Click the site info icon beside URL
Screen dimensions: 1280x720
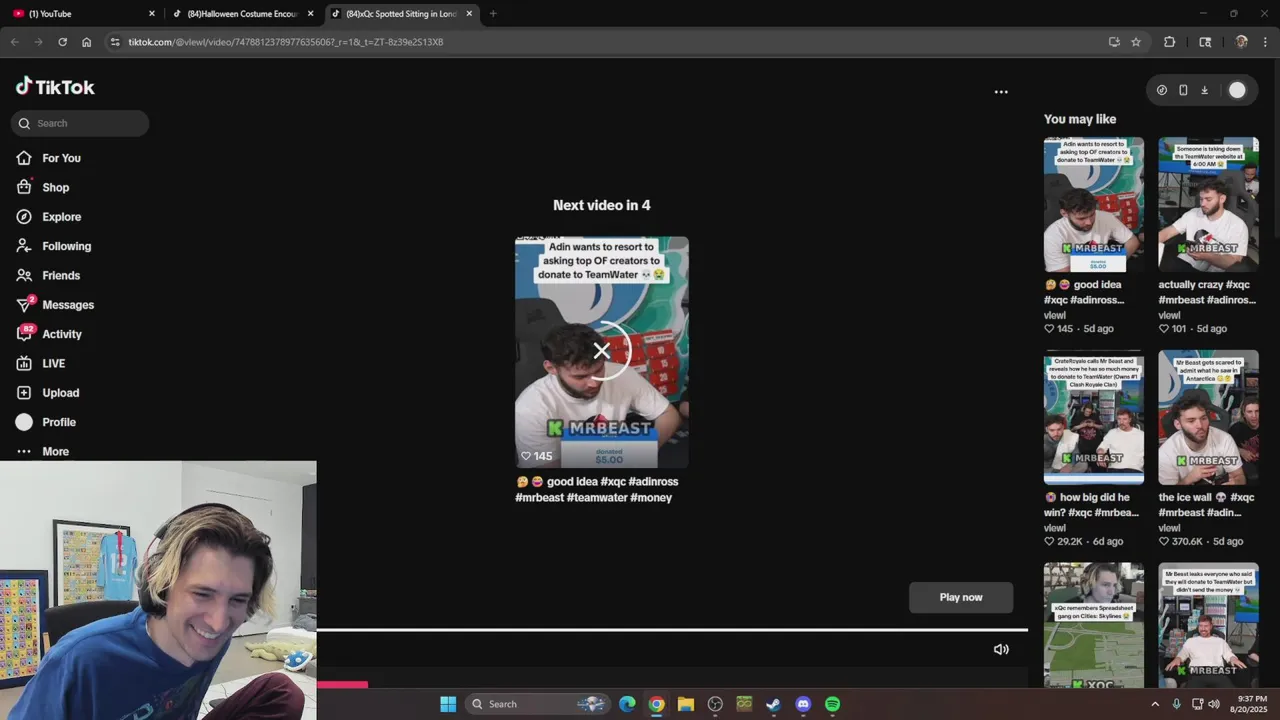pos(115,42)
